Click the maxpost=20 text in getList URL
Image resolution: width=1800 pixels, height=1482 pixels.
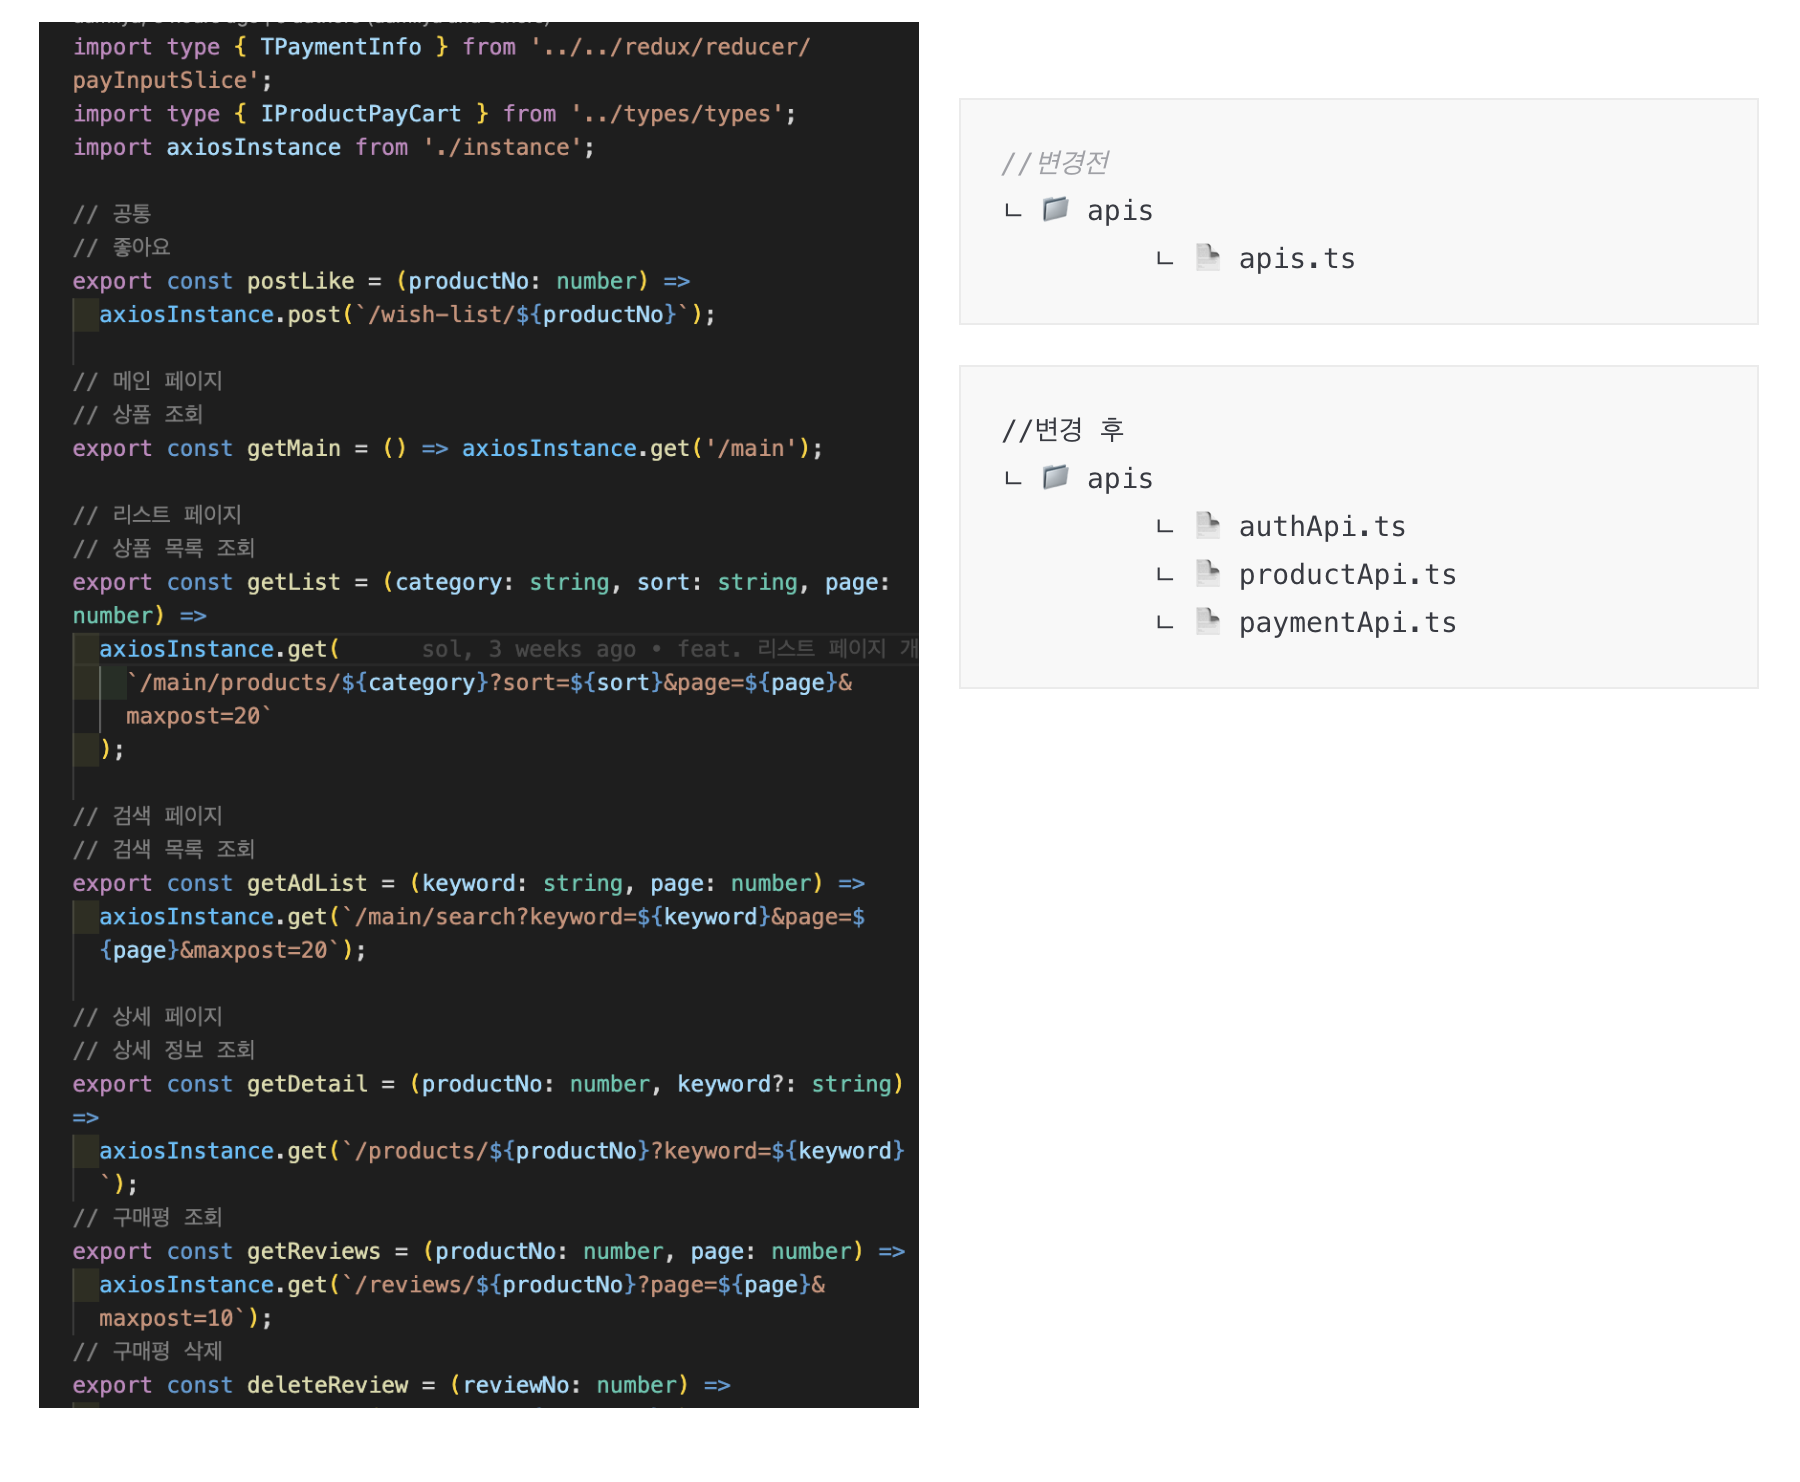[193, 716]
